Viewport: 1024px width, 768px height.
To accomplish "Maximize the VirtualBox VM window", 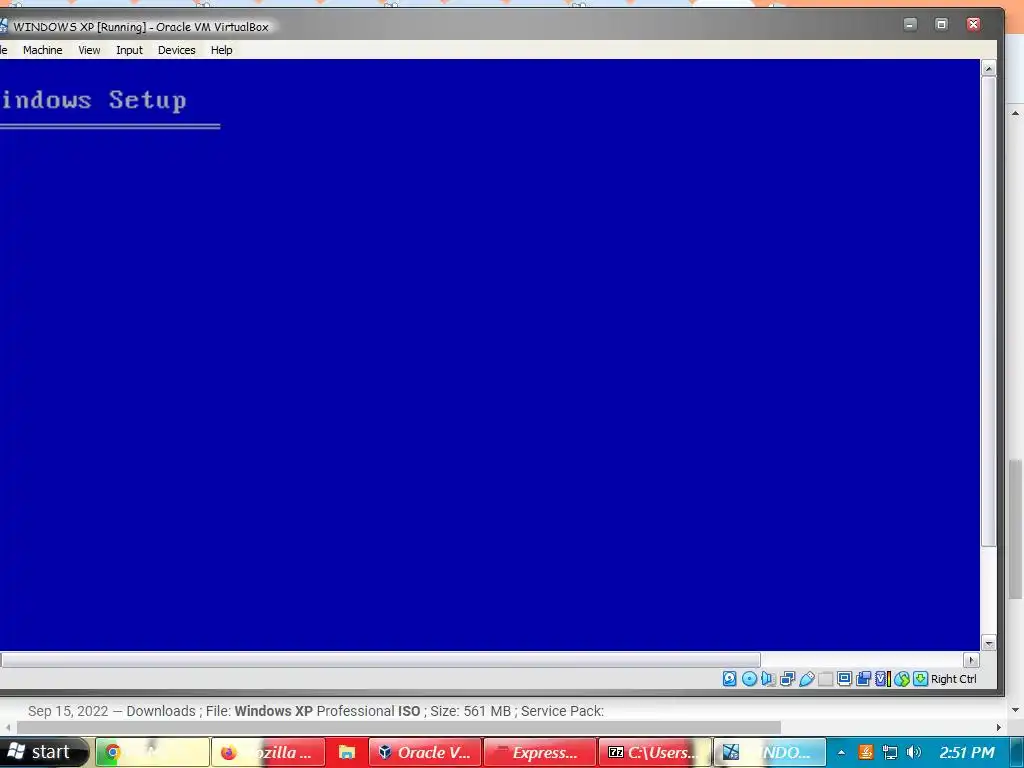I will coord(941,24).
